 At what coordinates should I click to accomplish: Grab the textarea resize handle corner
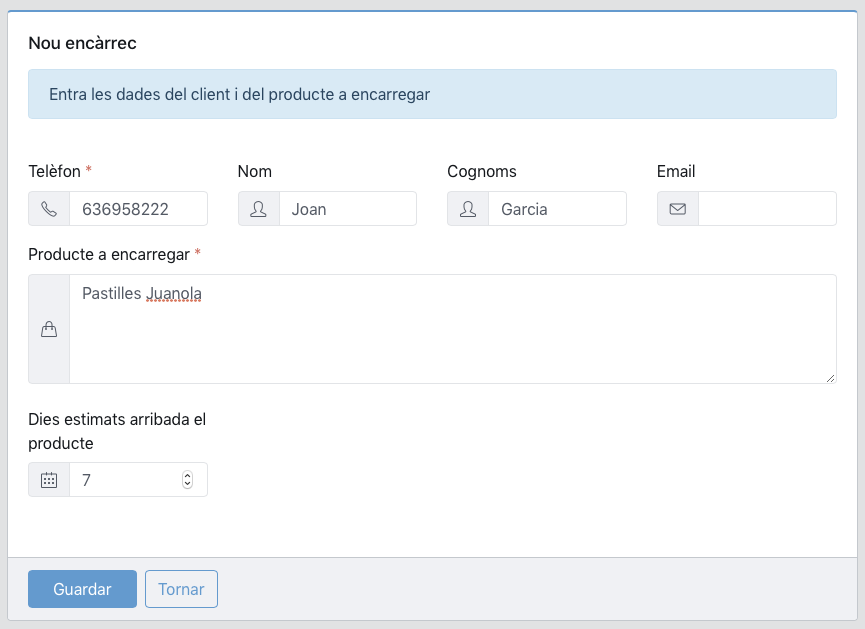830,378
